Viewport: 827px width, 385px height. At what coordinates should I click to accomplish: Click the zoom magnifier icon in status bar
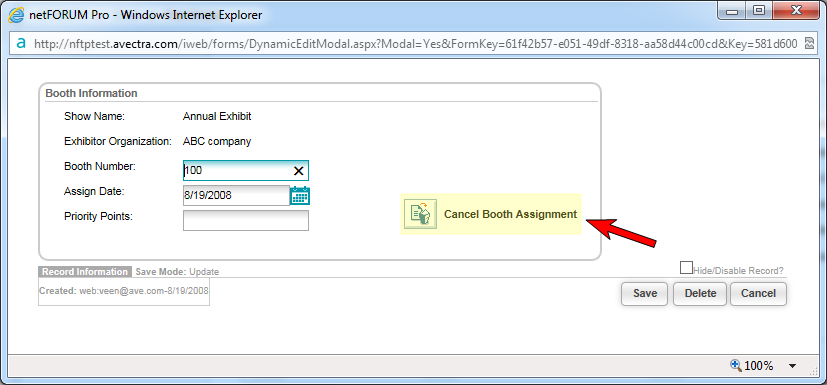(x=736, y=365)
